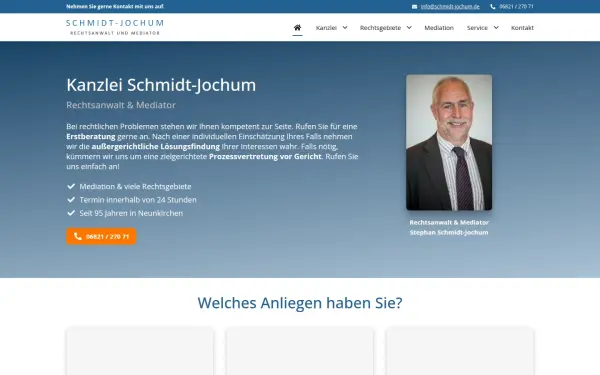Click the subtitle Rechtsanwalt & Mediator

click(121, 105)
